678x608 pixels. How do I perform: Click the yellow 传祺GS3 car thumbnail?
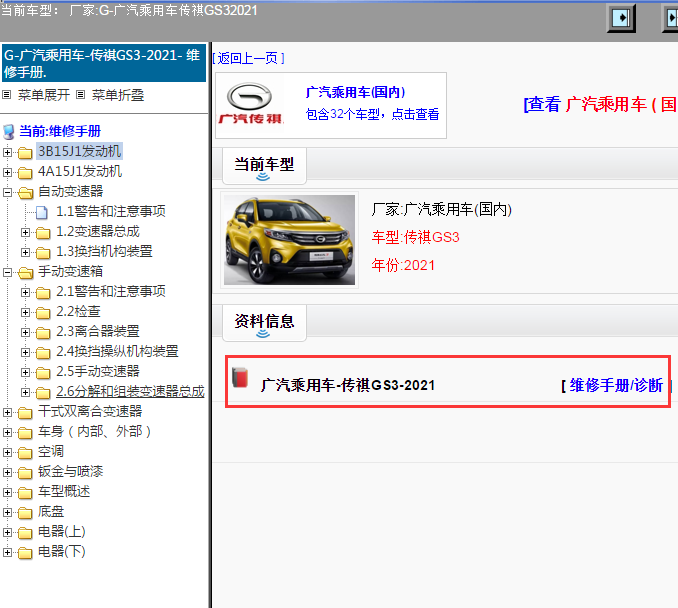[289, 240]
